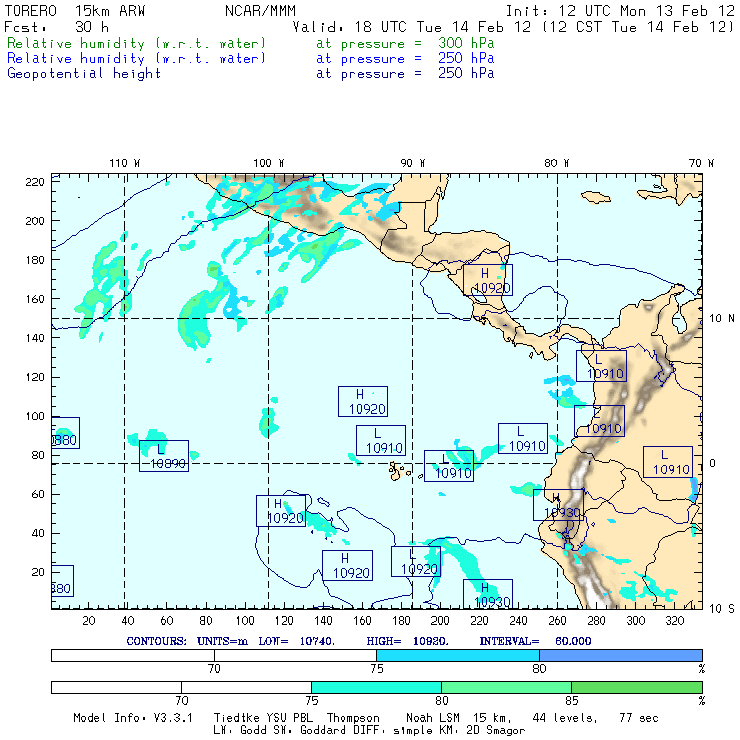Screen dimensions: 740x740
Task: Click the '90 W' longitude label
Action: tap(412, 163)
